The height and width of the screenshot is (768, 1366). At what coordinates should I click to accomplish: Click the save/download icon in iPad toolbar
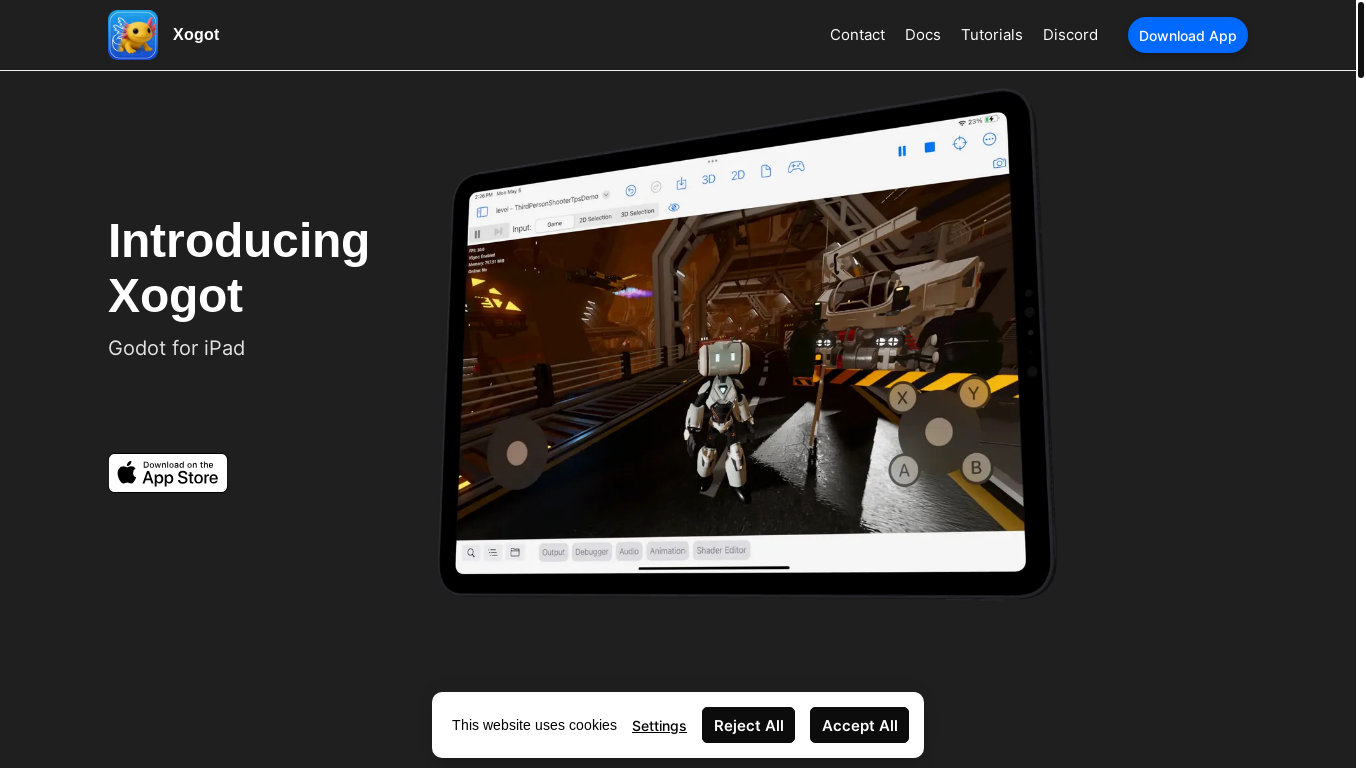coord(681,183)
